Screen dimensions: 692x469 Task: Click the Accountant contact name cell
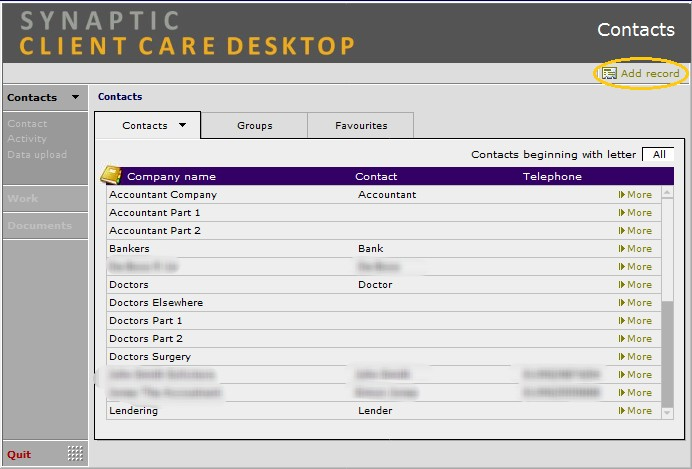(387, 195)
